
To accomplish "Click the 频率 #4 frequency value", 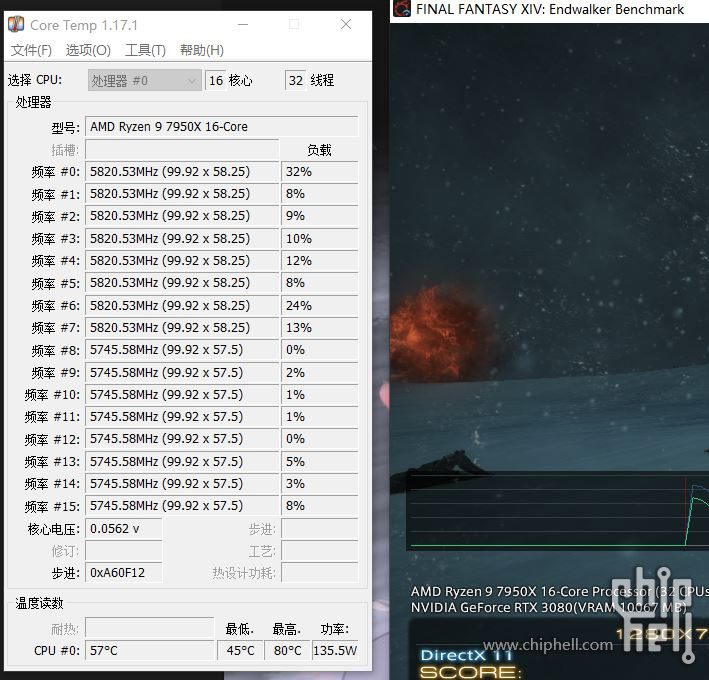I will tap(182, 261).
